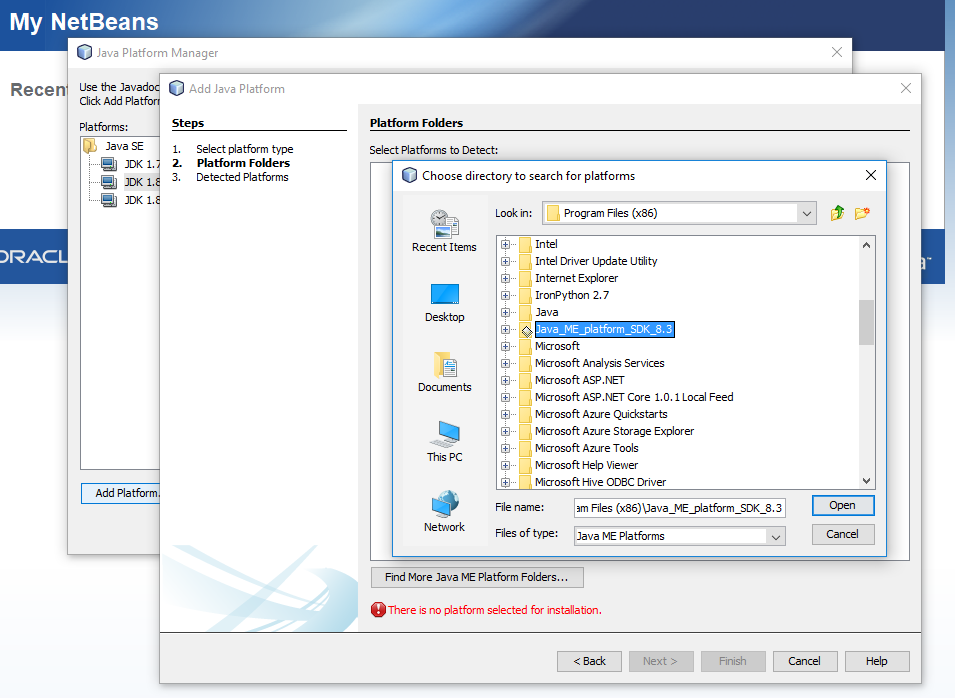Click the Back wizard button
This screenshot has height=698, width=955.
pyautogui.click(x=589, y=661)
